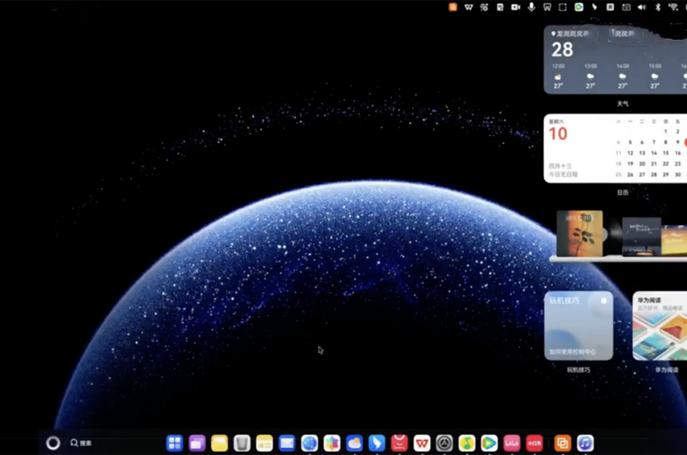Screen dimensions: 687x455
Task: Launch the blue Mail envelope app
Action: [287, 443]
